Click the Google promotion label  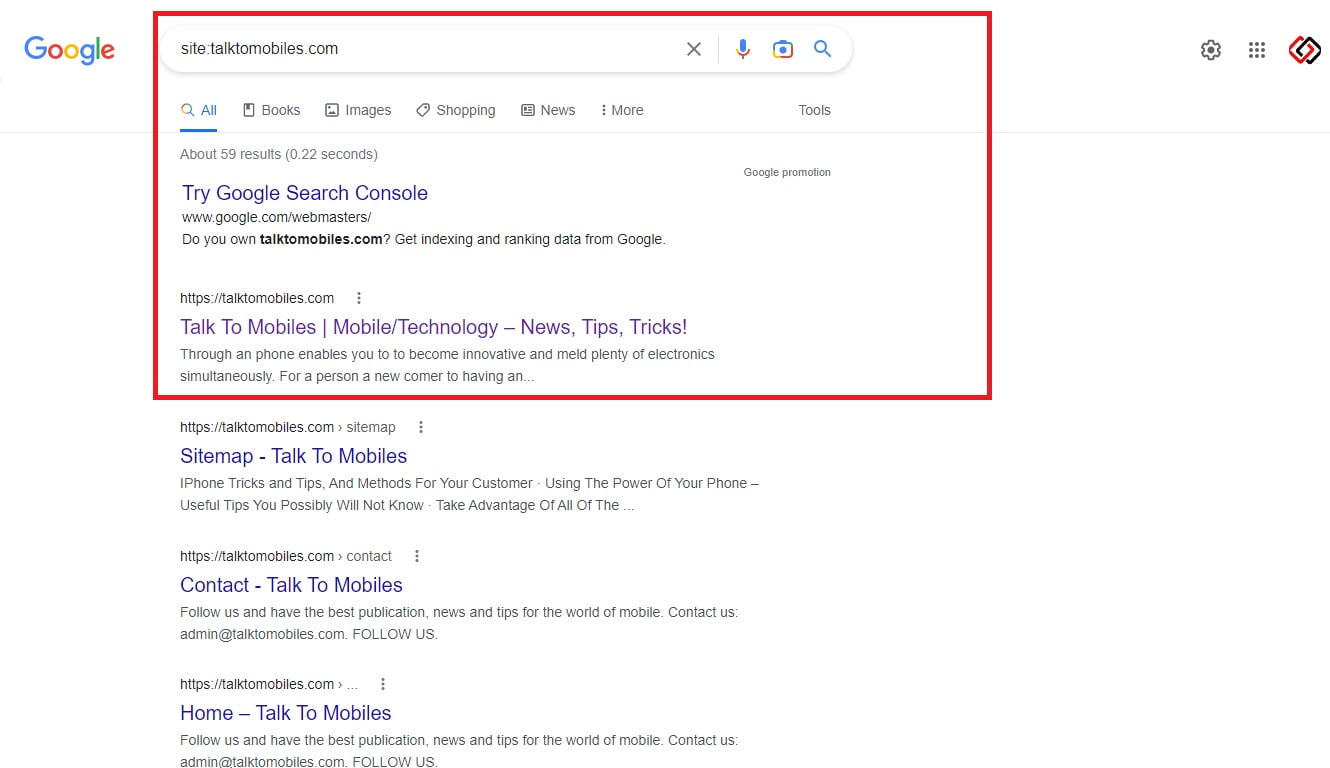tap(787, 172)
